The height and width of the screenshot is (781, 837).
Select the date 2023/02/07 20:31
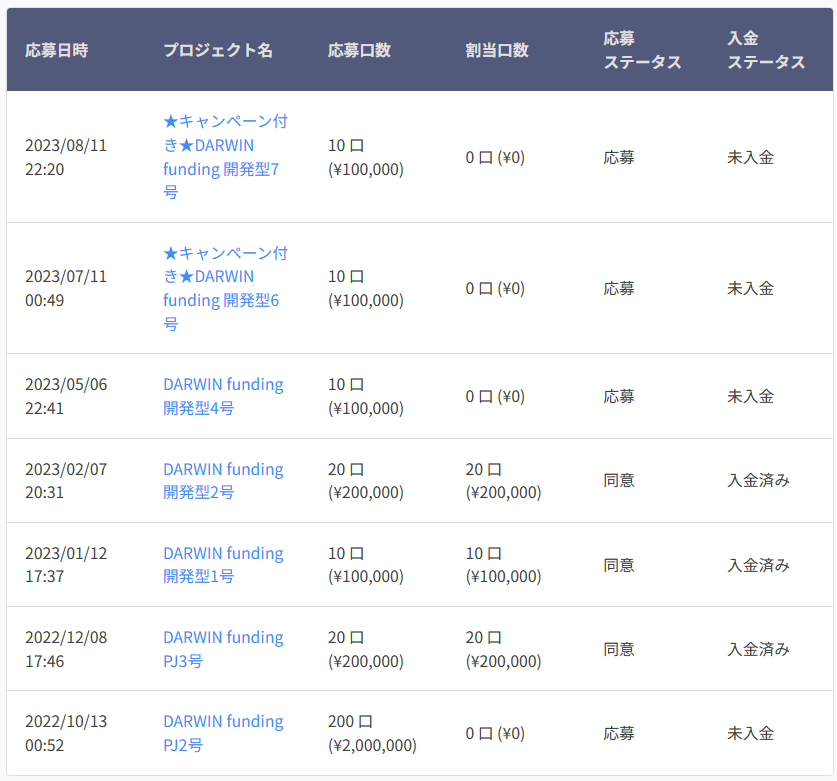pyautogui.click(x=66, y=480)
